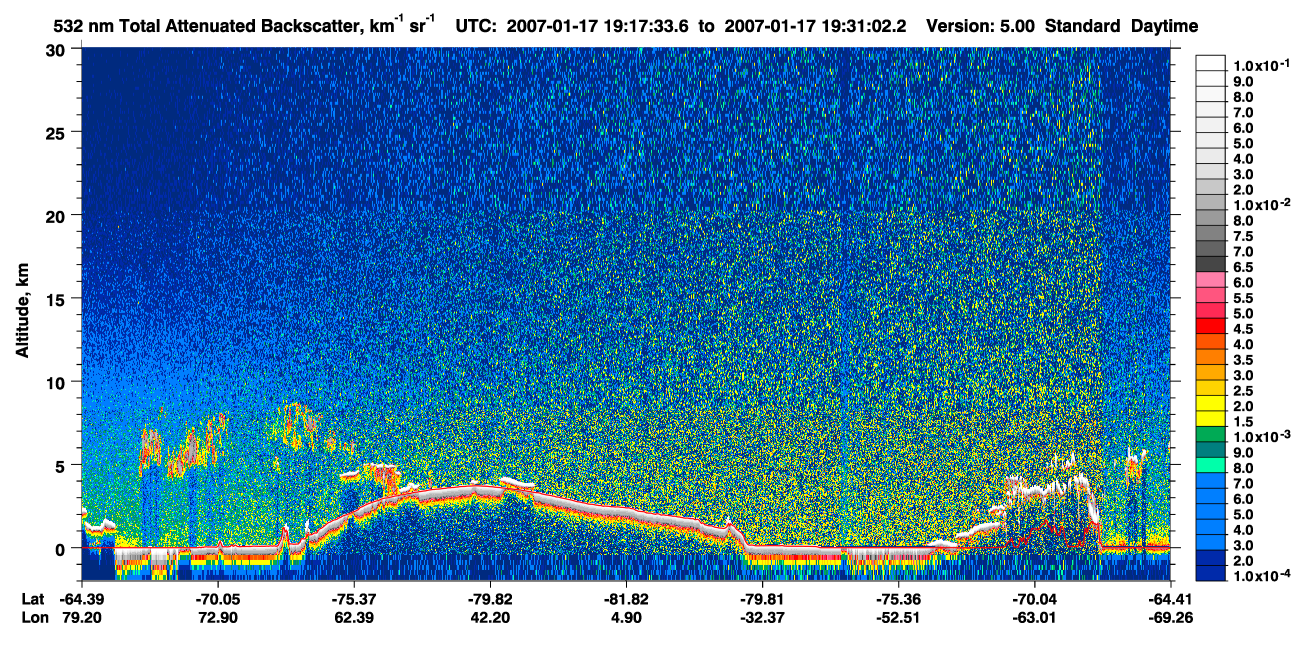Image resolution: width=1300 pixels, height=667 pixels.
Task: Click longitude value '42.20'
Action: (491, 617)
